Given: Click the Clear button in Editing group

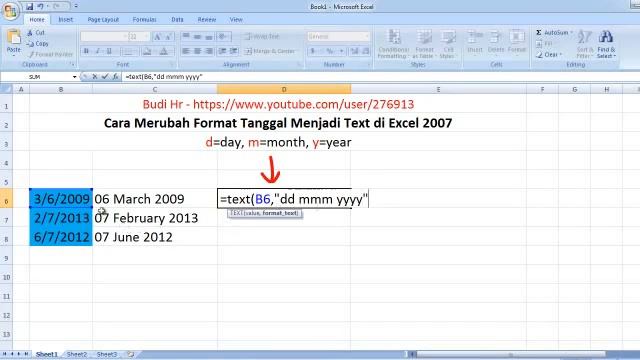Looking at the screenshot, I should [549, 54].
